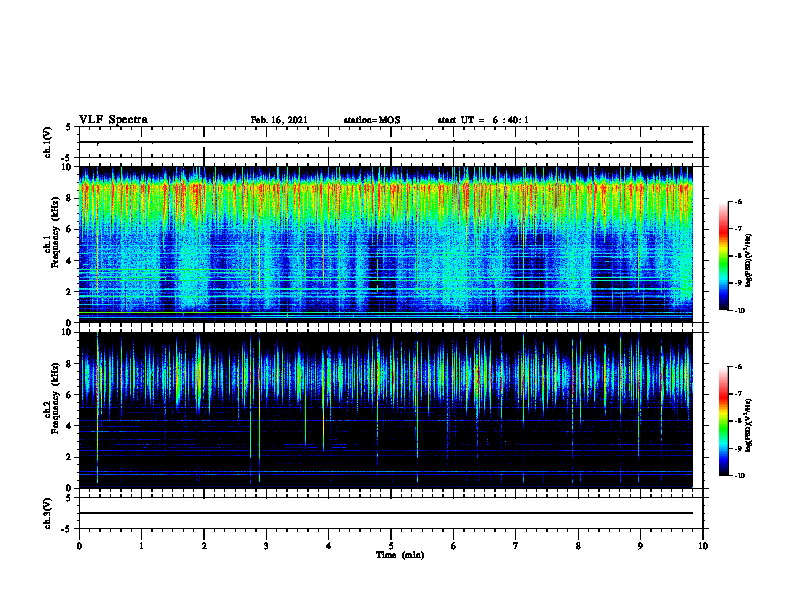Click the ch.2 frequency tick "2"
792x612 pixels.
pyautogui.click(x=70, y=457)
